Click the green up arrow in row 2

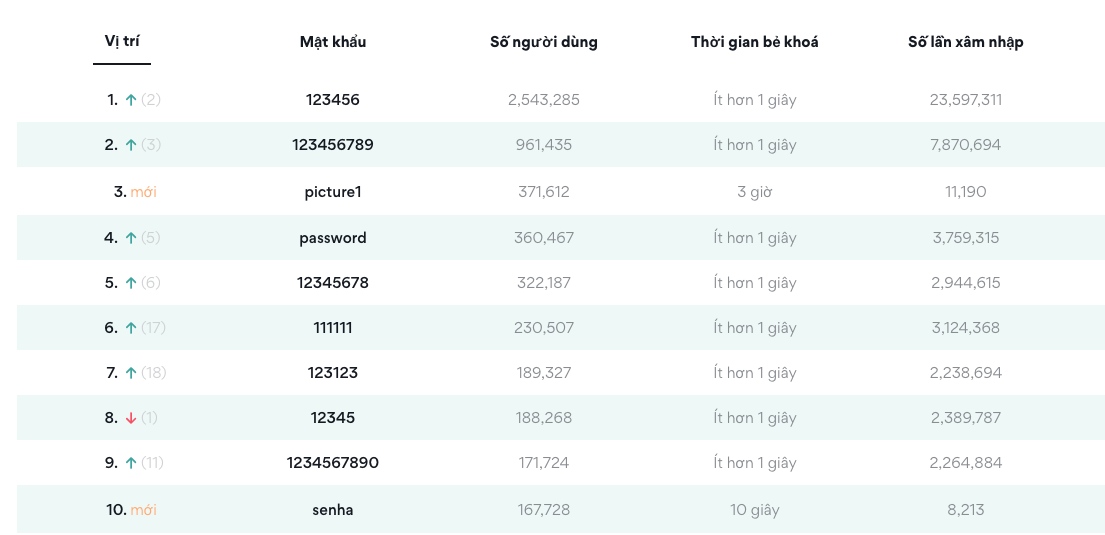click(x=130, y=145)
